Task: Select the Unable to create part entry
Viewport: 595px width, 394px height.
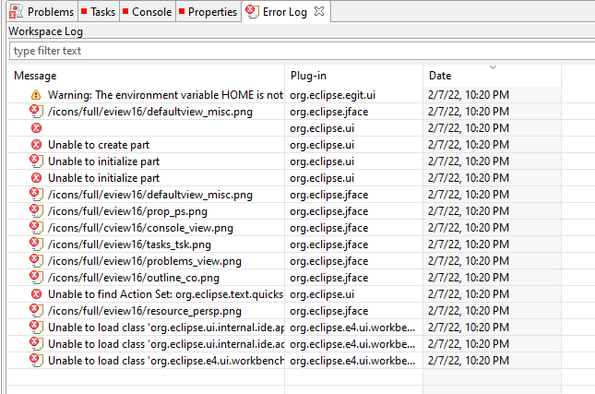Action: click(x=99, y=145)
